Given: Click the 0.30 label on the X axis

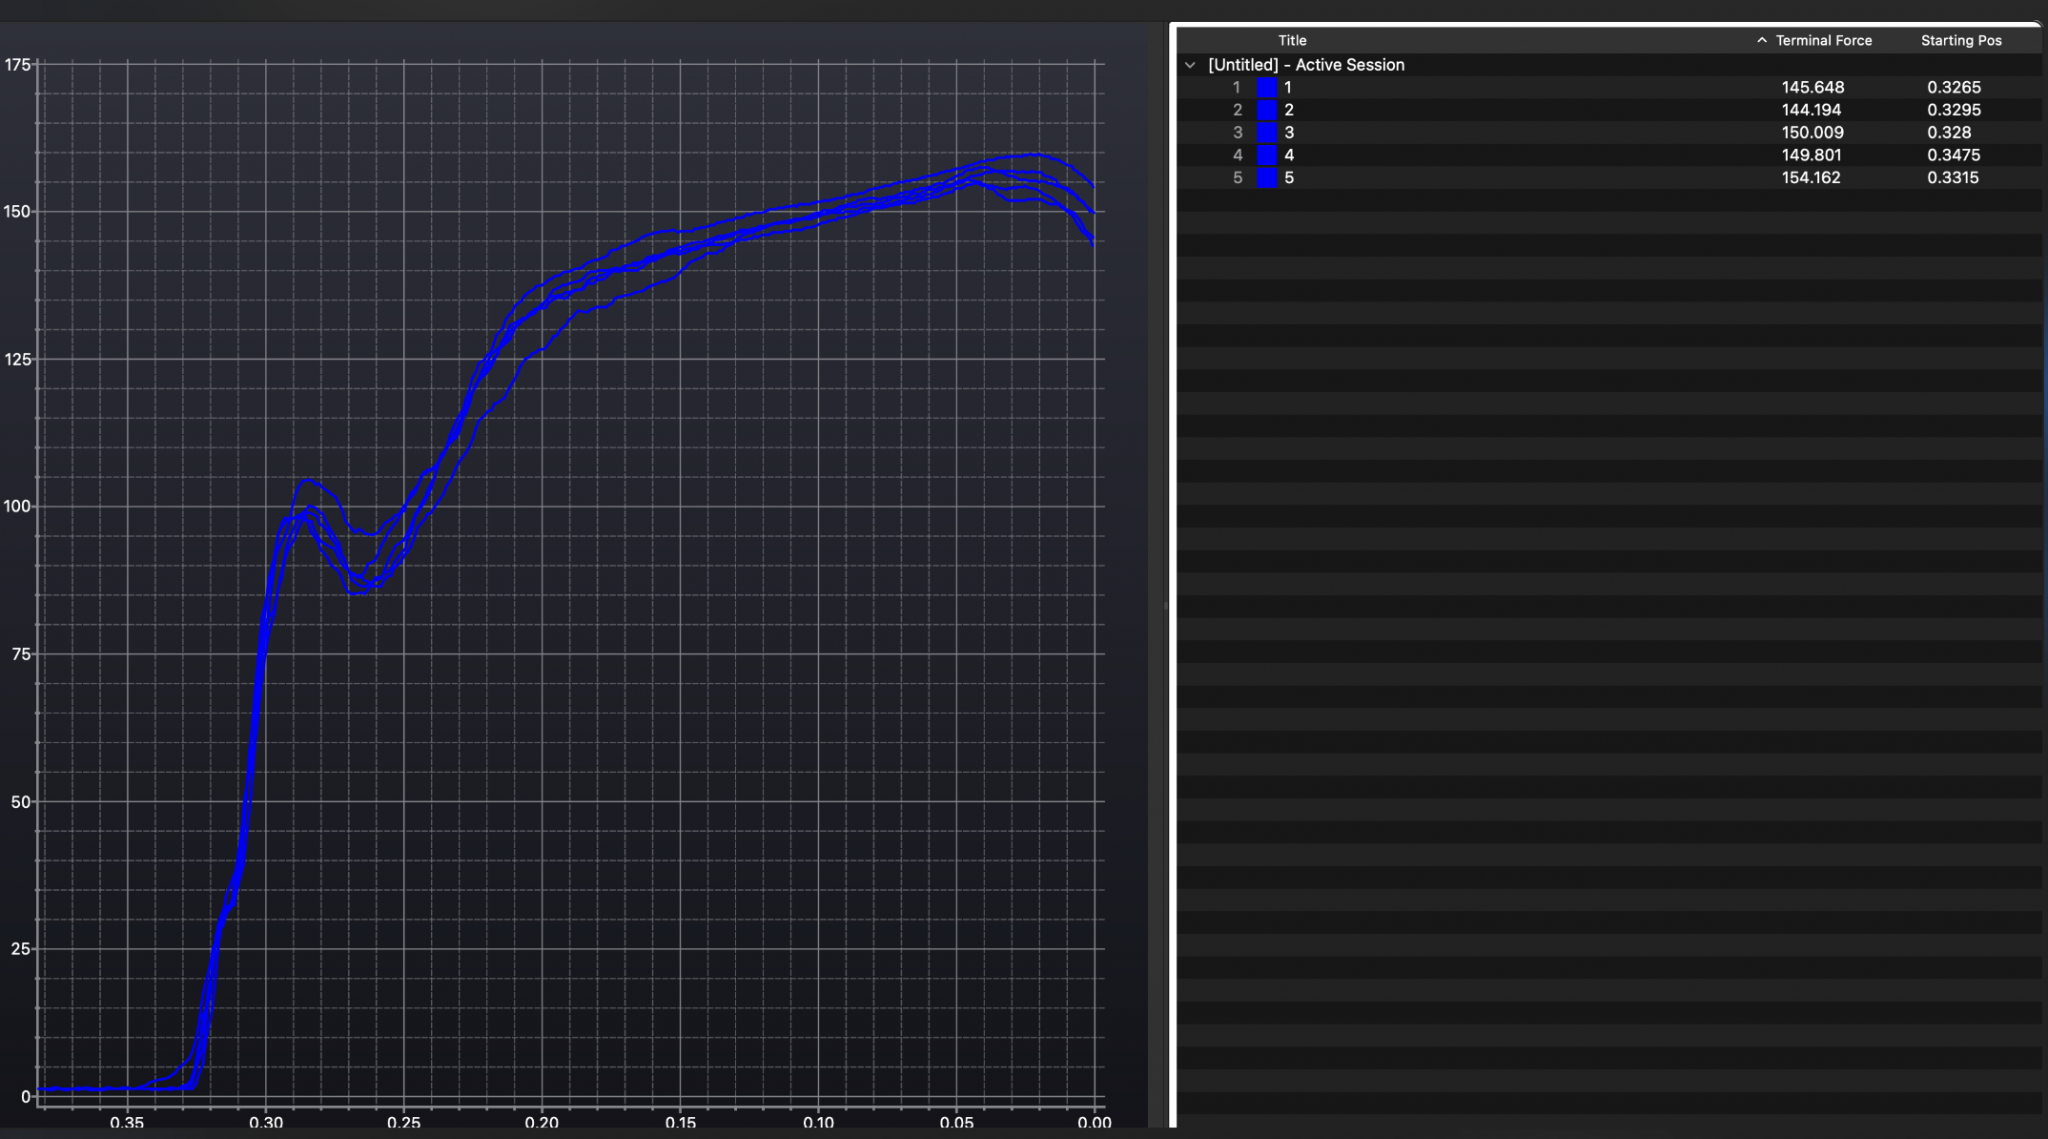Looking at the screenshot, I should coord(266,1123).
